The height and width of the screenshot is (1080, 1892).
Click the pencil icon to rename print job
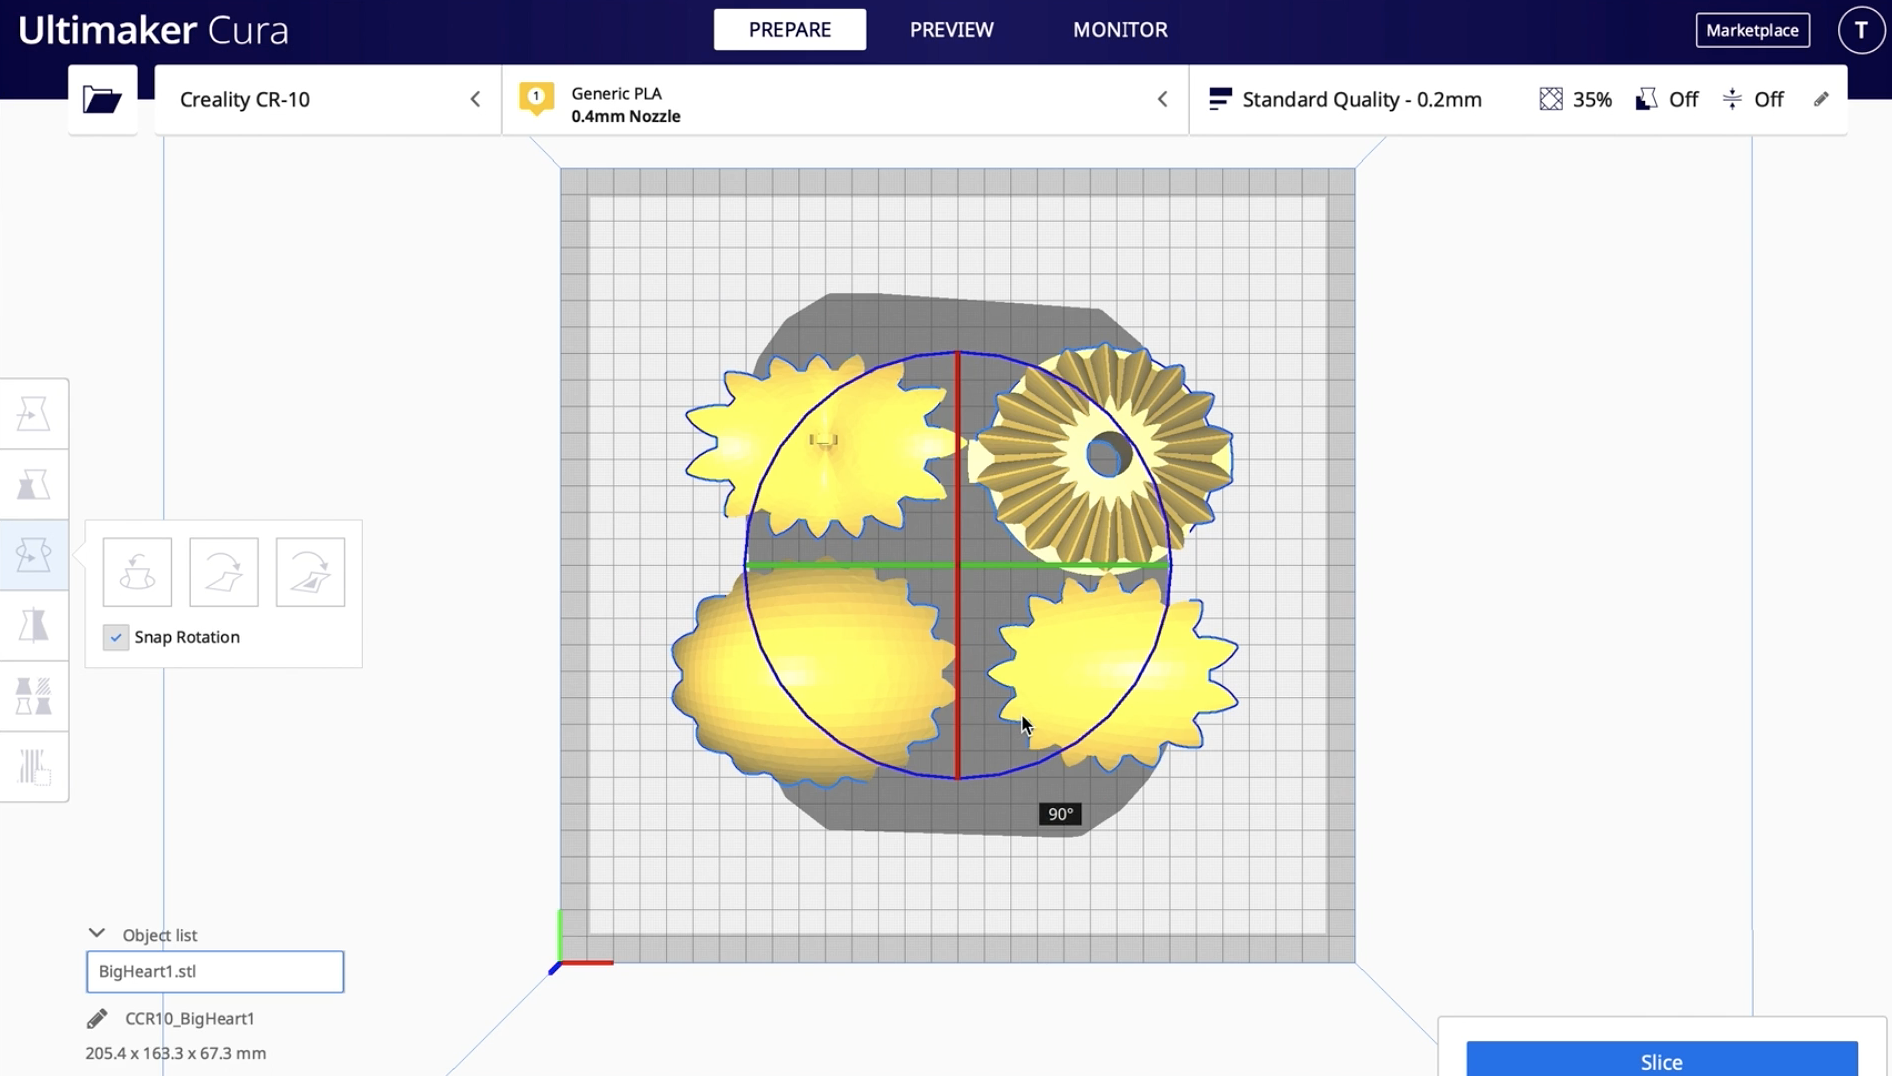tap(97, 1018)
